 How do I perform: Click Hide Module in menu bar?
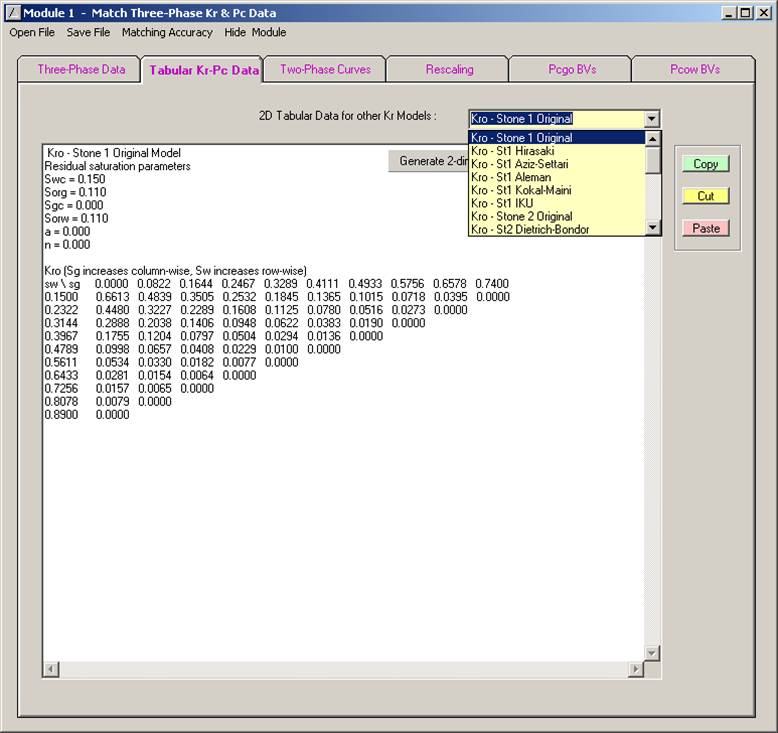tap(255, 32)
